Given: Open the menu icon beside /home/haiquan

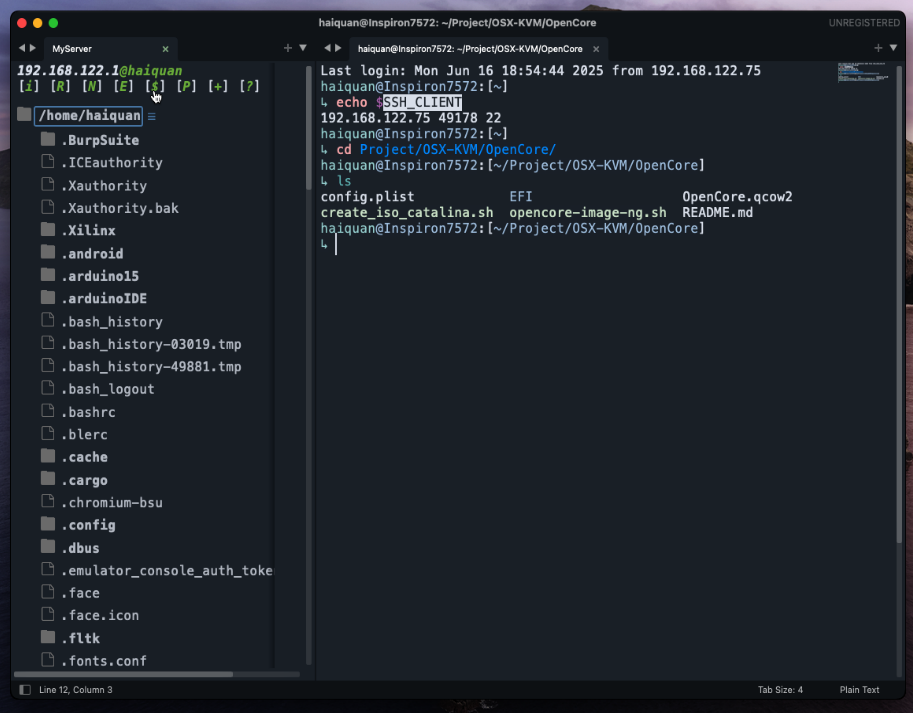Looking at the screenshot, I should tap(151, 116).
